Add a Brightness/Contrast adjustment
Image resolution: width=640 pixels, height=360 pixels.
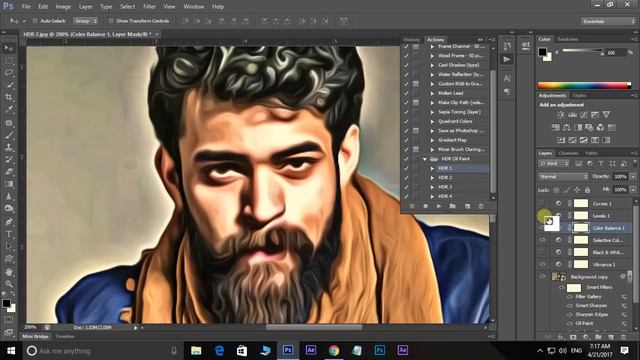pyautogui.click(x=561, y=115)
